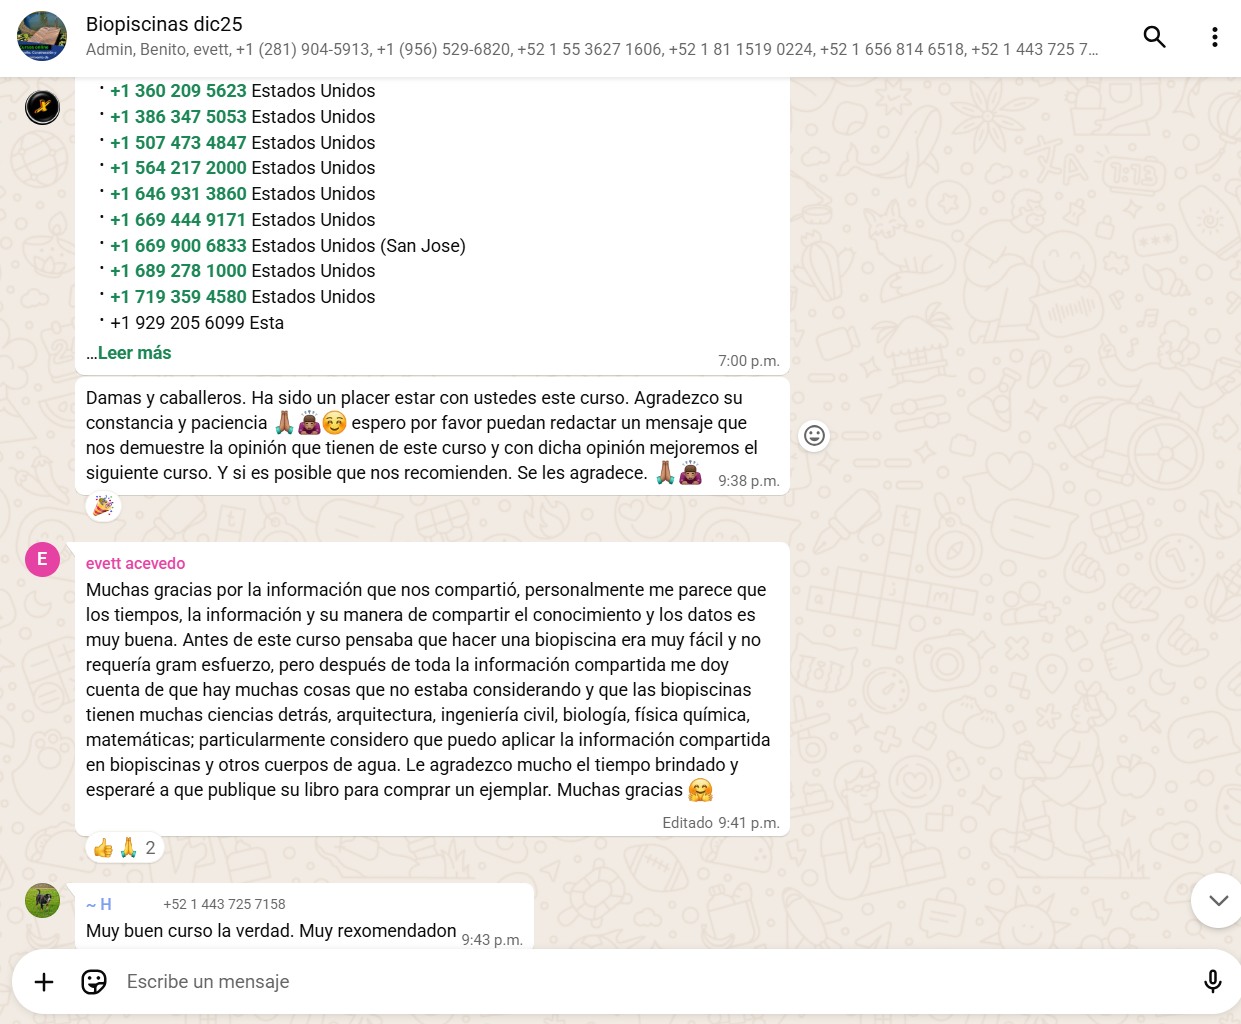Click the phone number +1 360 209 5623

[178, 91]
